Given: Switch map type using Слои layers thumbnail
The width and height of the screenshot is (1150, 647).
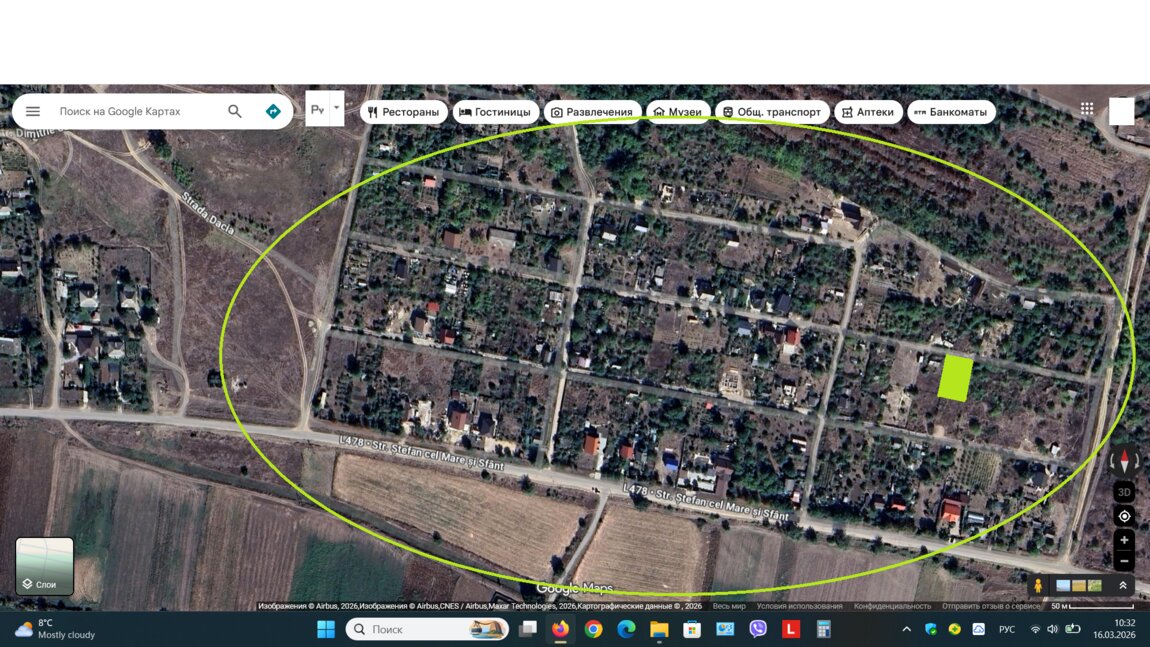Looking at the screenshot, I should click(45, 566).
